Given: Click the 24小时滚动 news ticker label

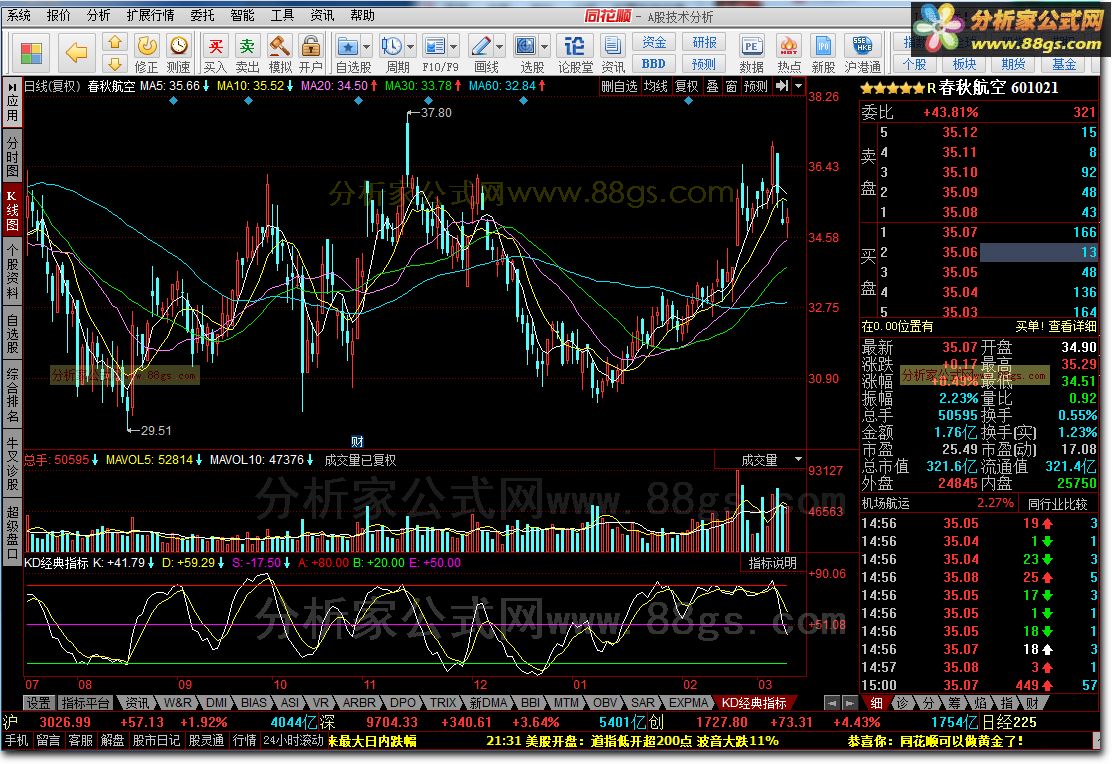Looking at the screenshot, I should coord(292,741).
